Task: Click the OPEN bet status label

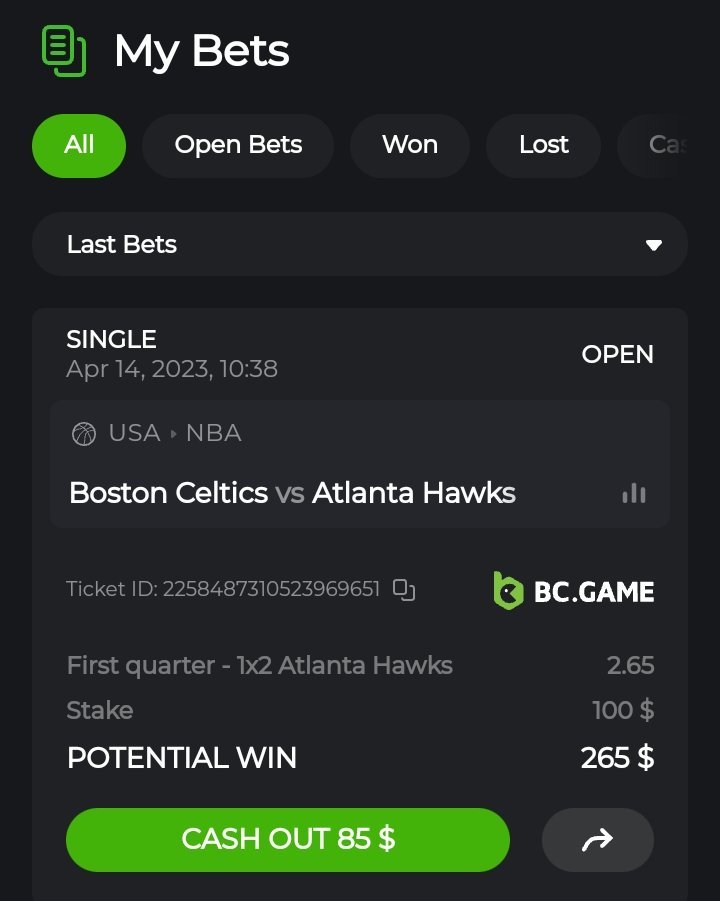Action: (617, 354)
